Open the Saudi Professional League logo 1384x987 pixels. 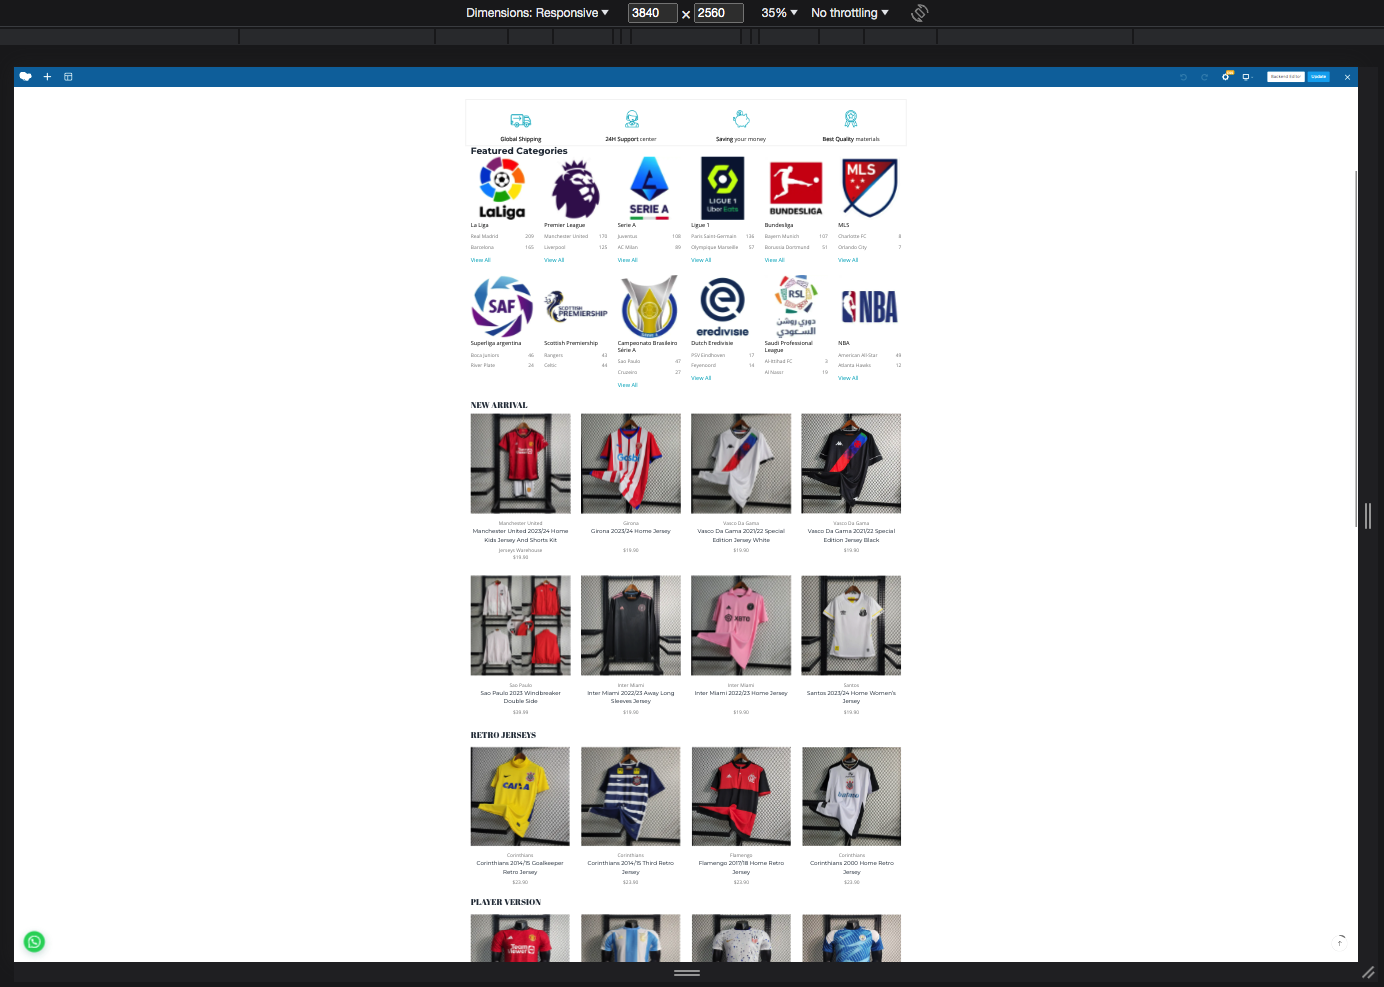click(796, 306)
